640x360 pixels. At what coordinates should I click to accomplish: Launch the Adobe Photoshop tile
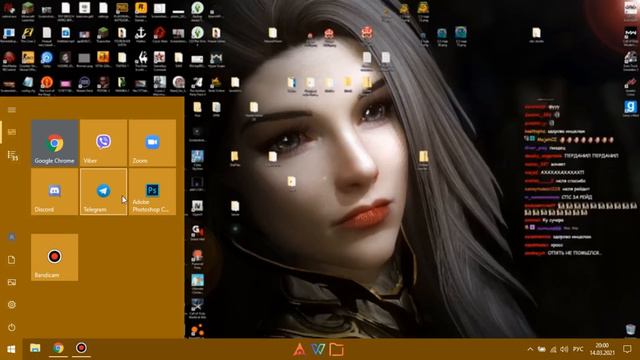pyautogui.click(x=152, y=191)
